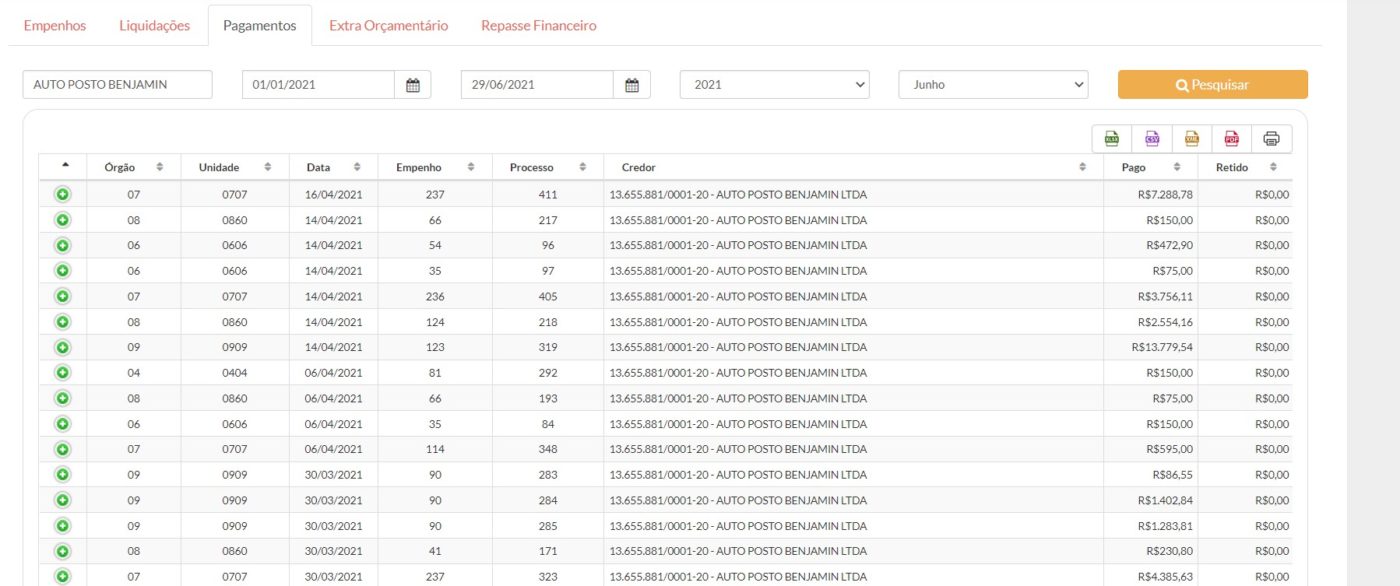Expand details for the R$7.288,78 payment row

(62, 194)
